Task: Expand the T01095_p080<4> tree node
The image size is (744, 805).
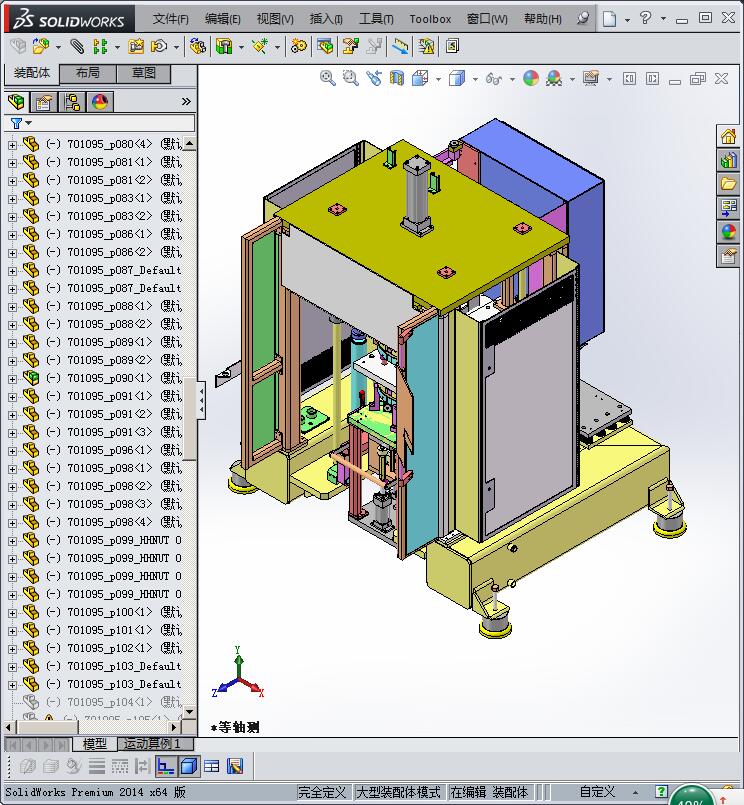Action: pos(12,145)
